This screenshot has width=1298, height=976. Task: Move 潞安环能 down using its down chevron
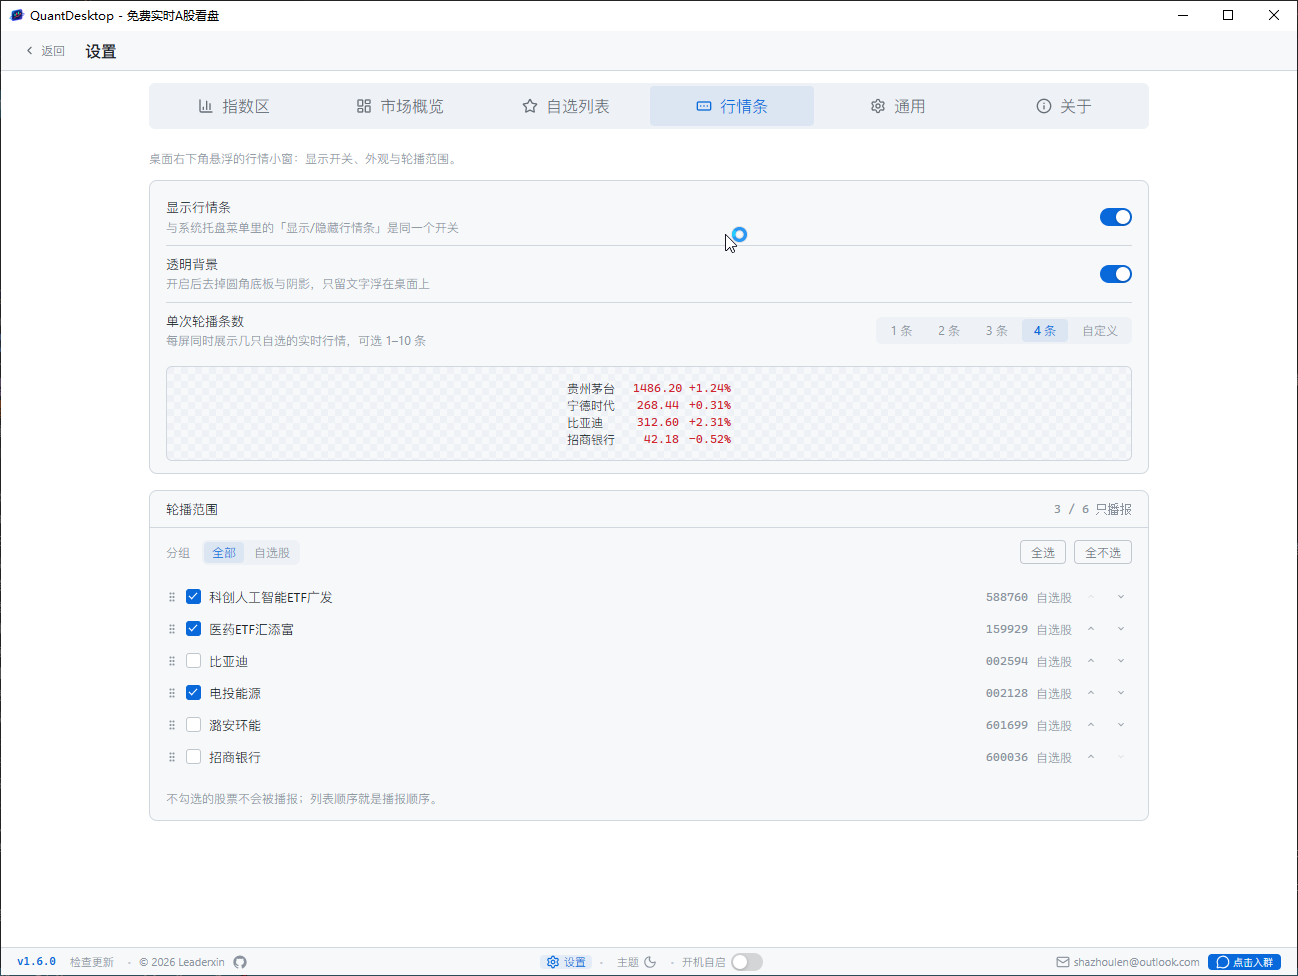[x=1121, y=725]
